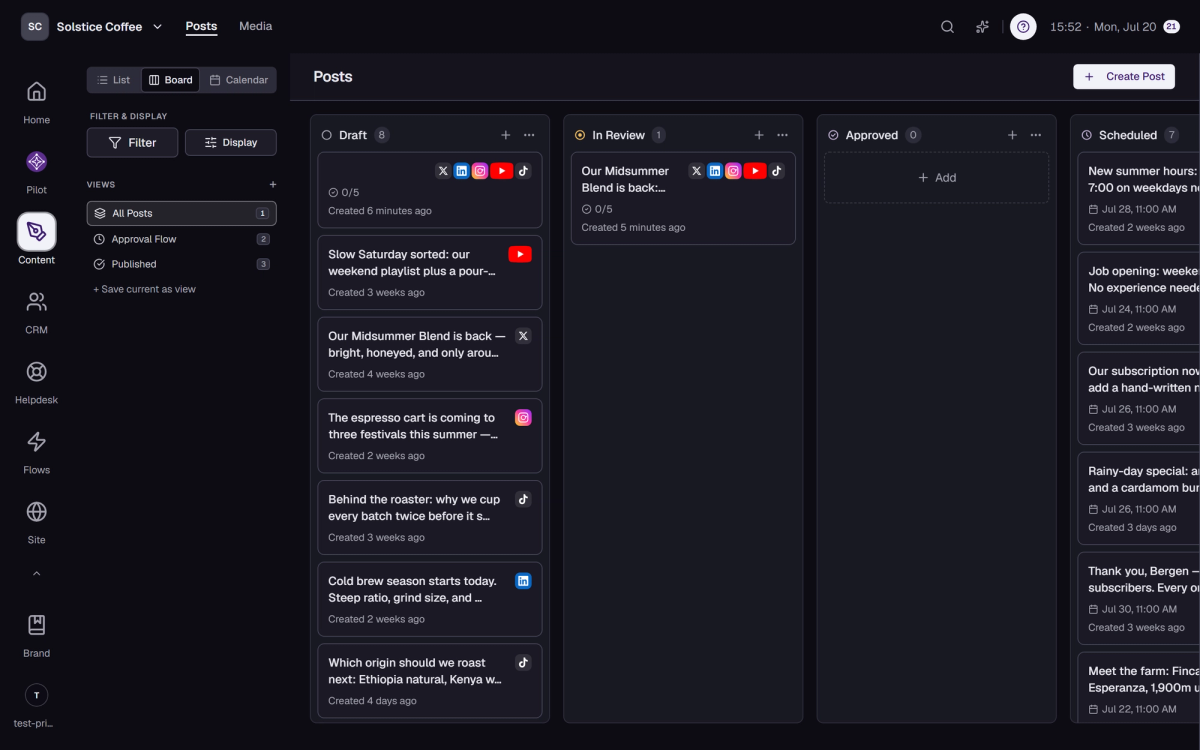
Task: Open the Meet the farm scheduled card
Action: click(1139, 688)
